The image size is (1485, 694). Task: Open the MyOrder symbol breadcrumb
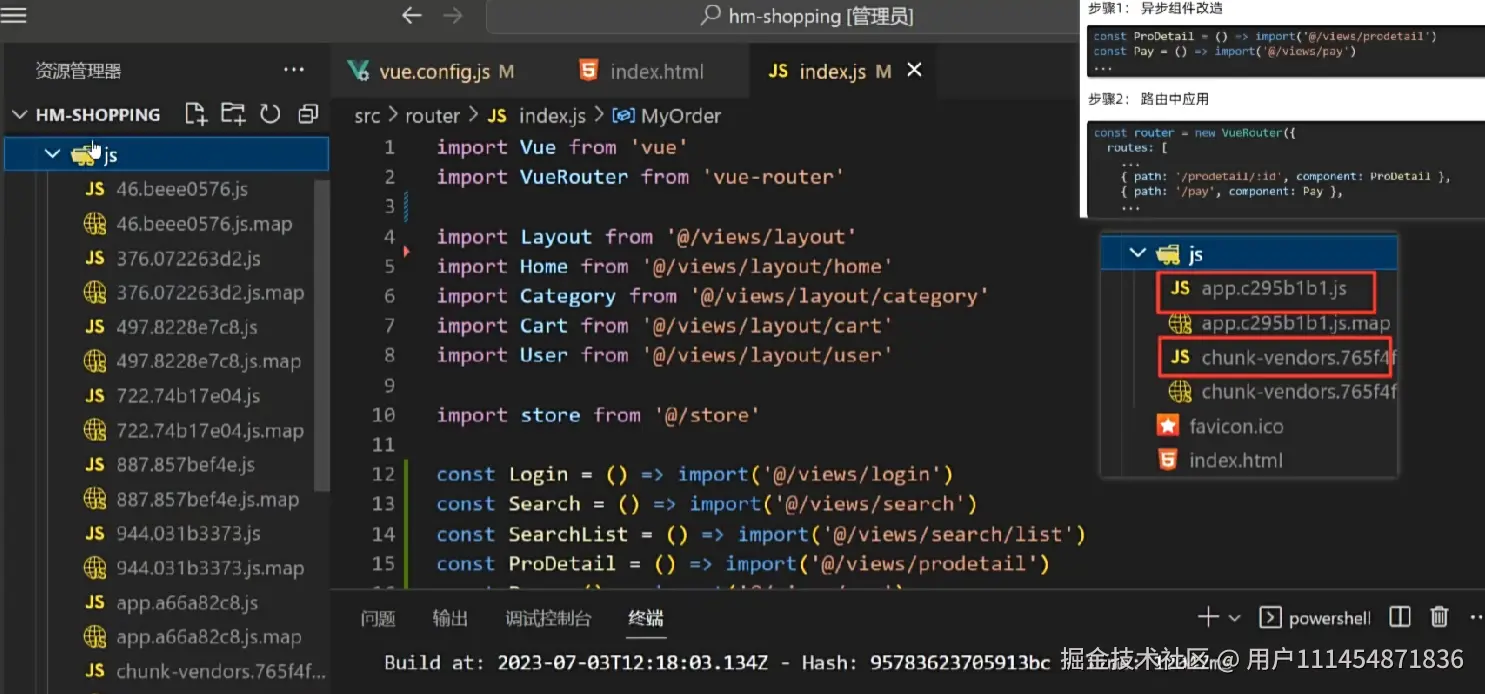666,116
